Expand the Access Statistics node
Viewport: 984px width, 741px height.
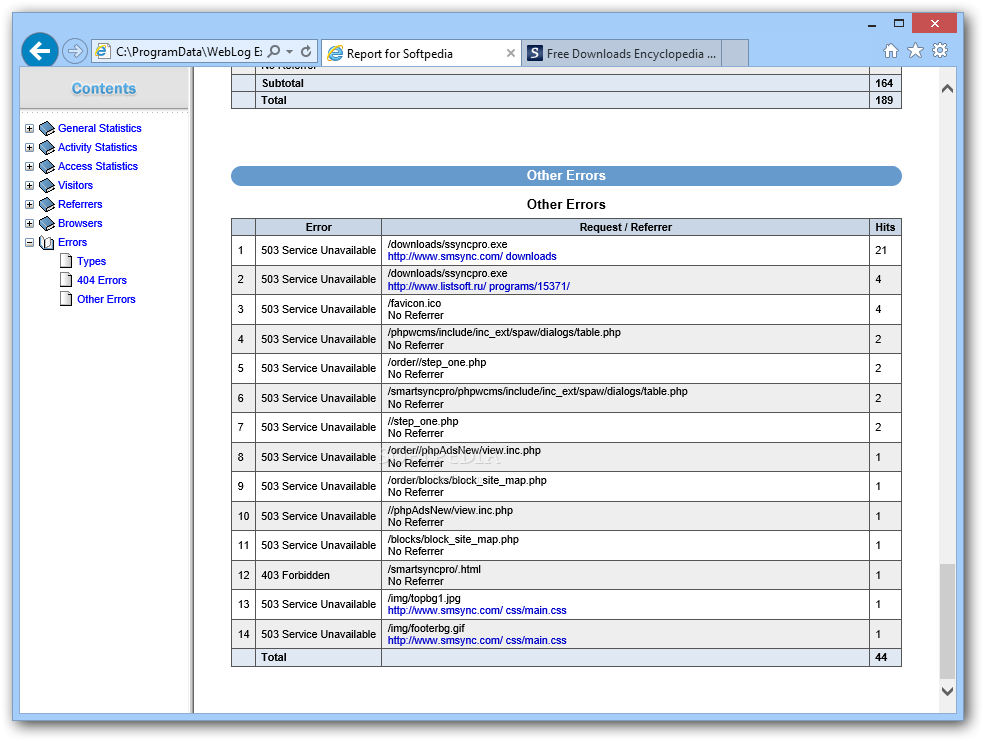pos(29,166)
